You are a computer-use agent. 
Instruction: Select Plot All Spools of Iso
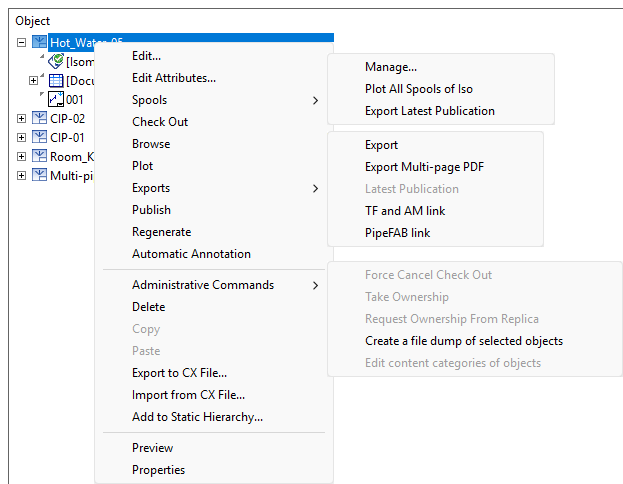pos(418,89)
